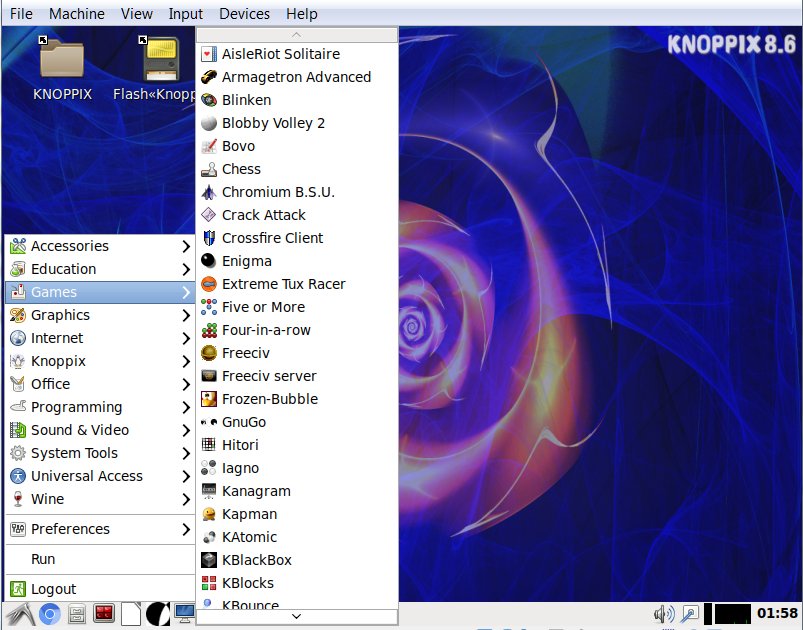Open the VirtualBox Machine menu
The height and width of the screenshot is (630, 803).
pyautogui.click(x=77, y=14)
